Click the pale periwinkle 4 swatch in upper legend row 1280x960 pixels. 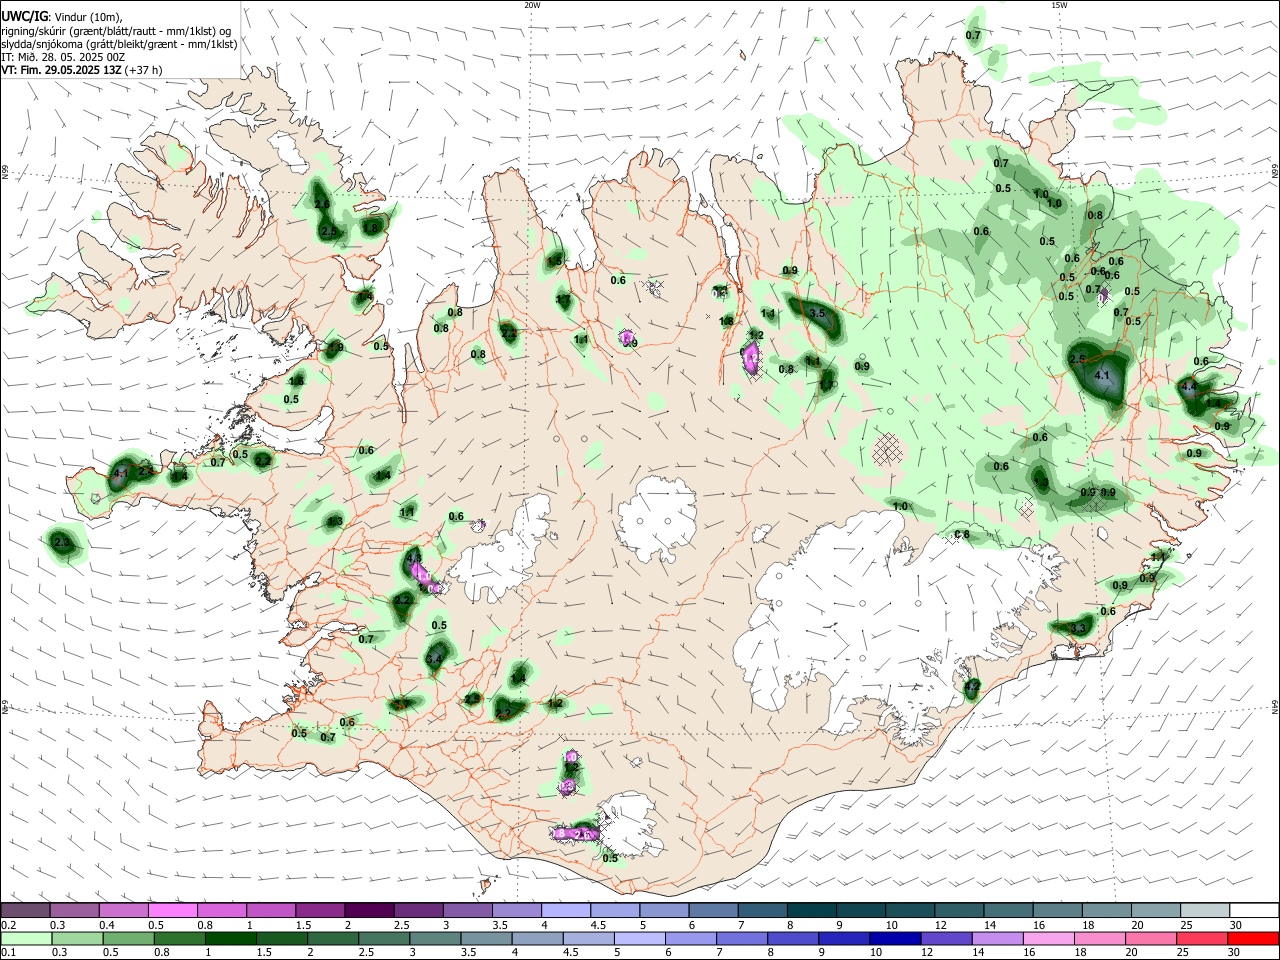564,910
